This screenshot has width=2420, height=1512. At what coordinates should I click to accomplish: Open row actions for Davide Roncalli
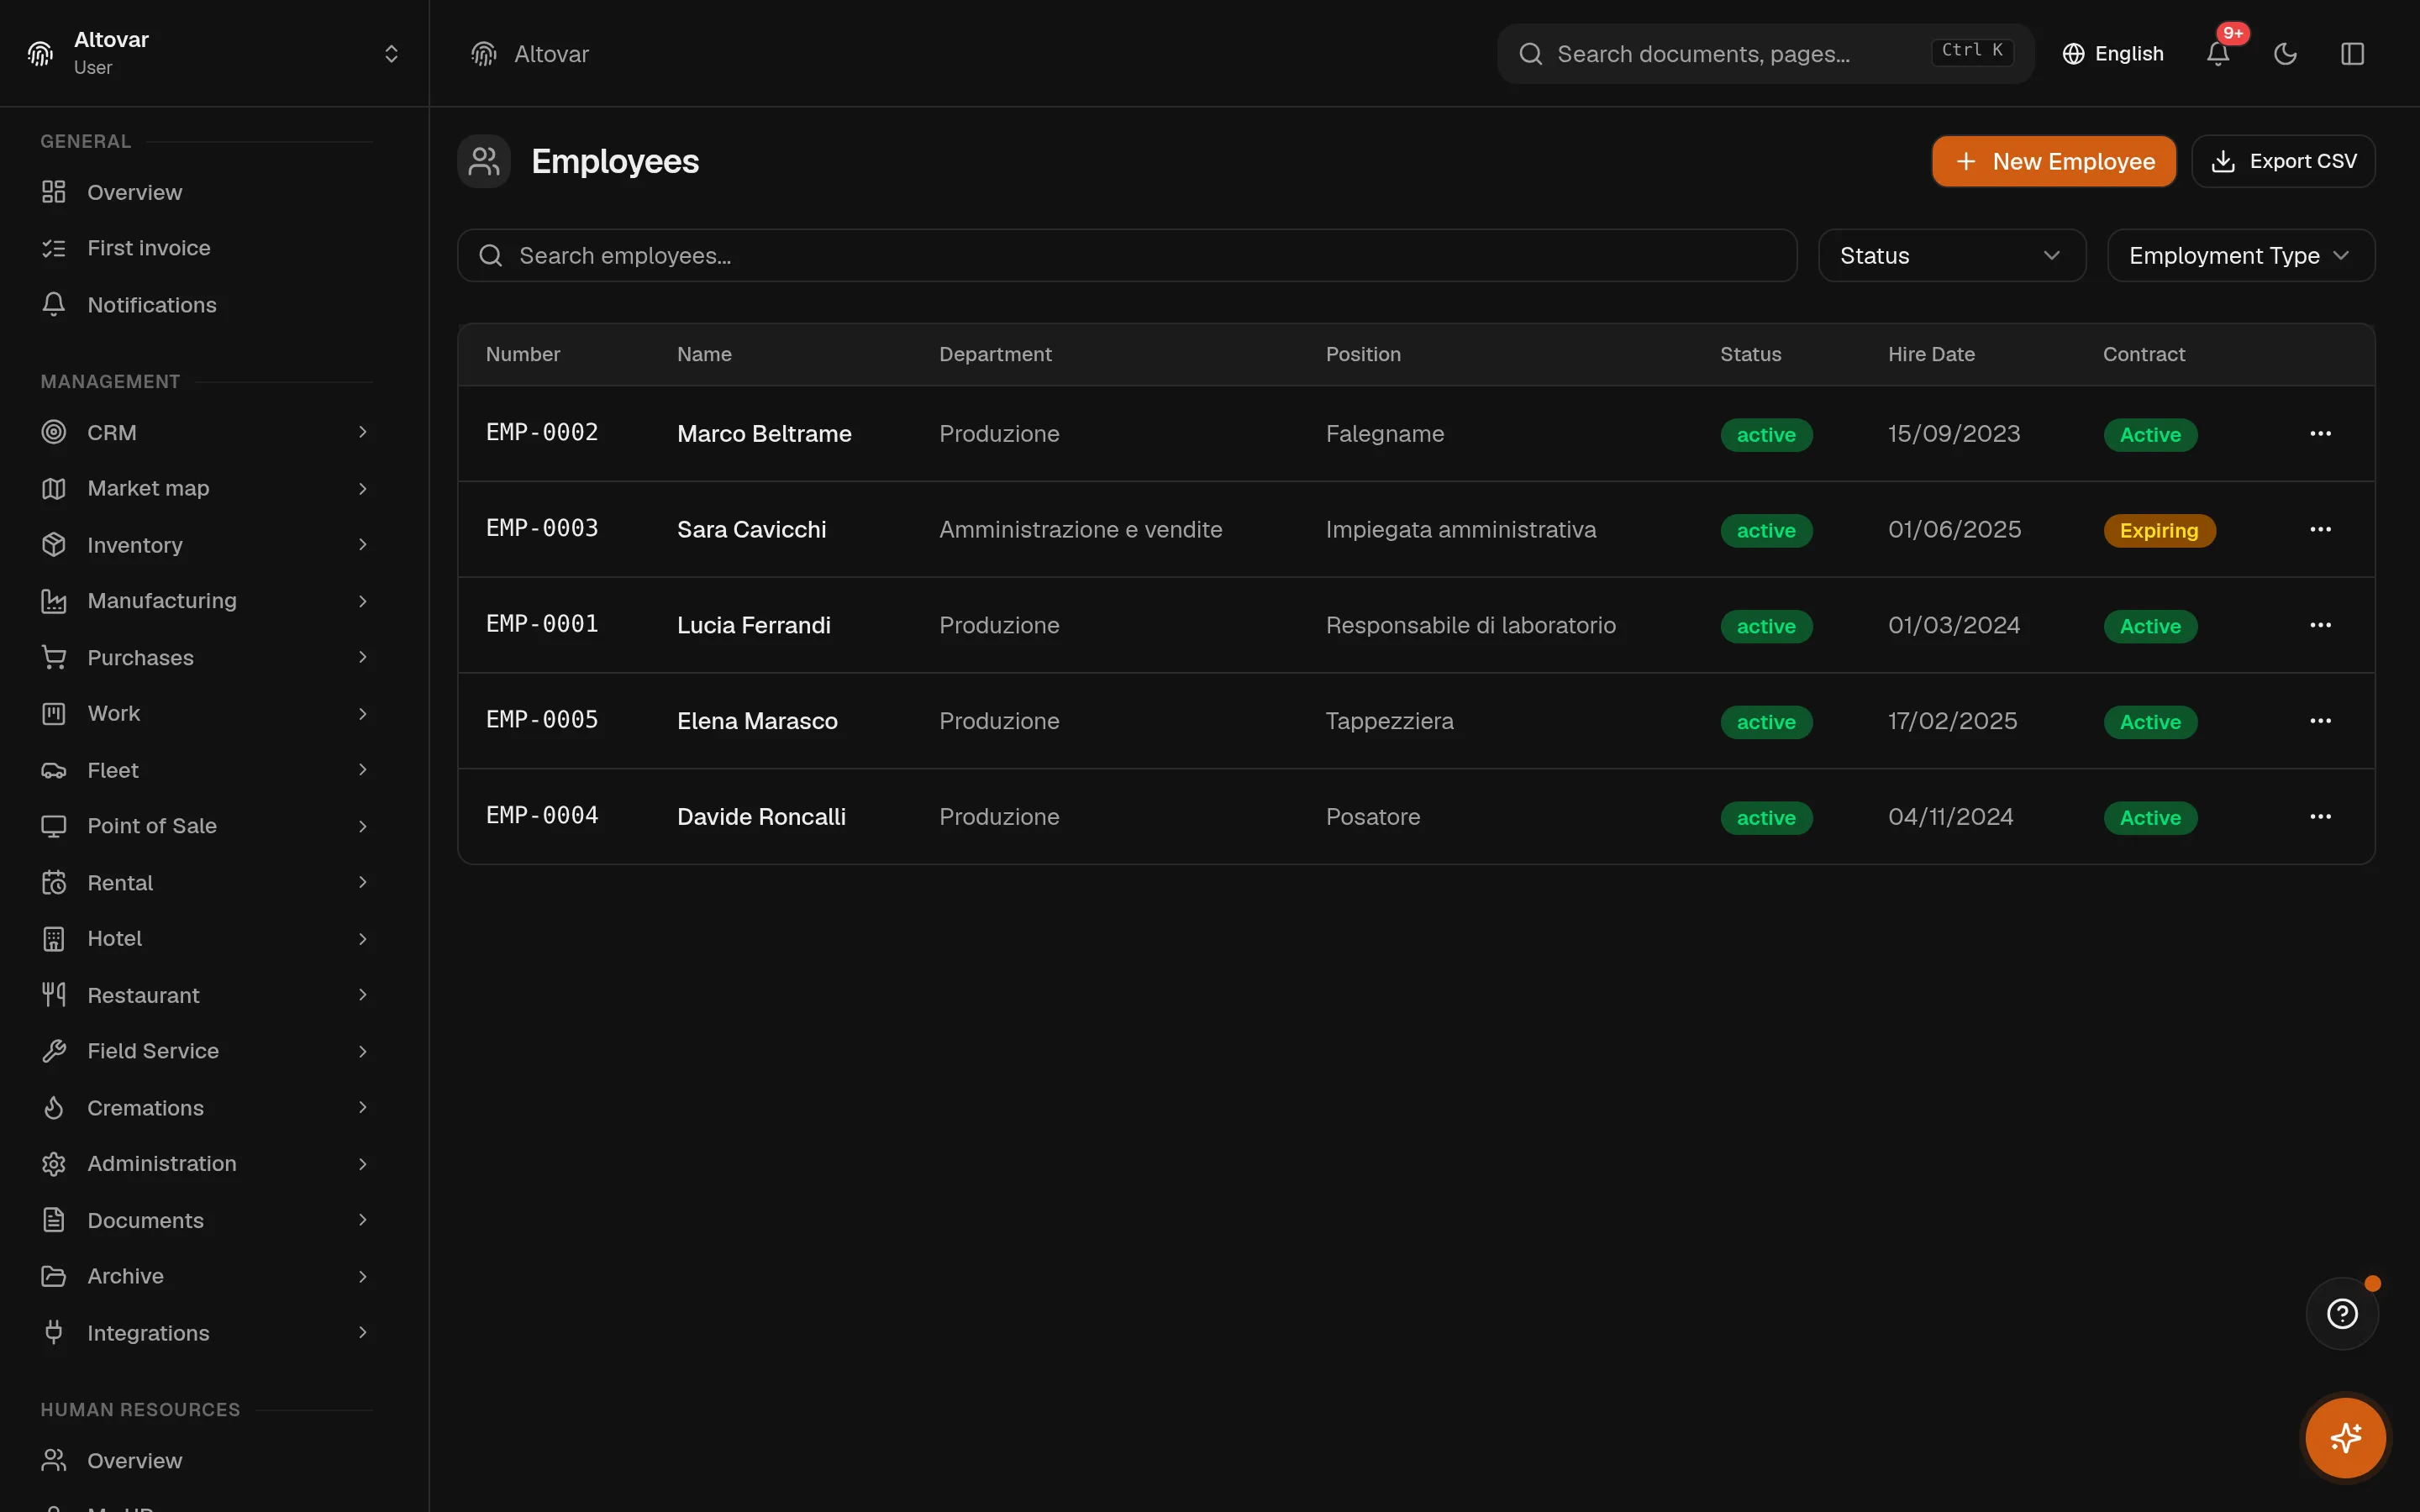point(2320,817)
